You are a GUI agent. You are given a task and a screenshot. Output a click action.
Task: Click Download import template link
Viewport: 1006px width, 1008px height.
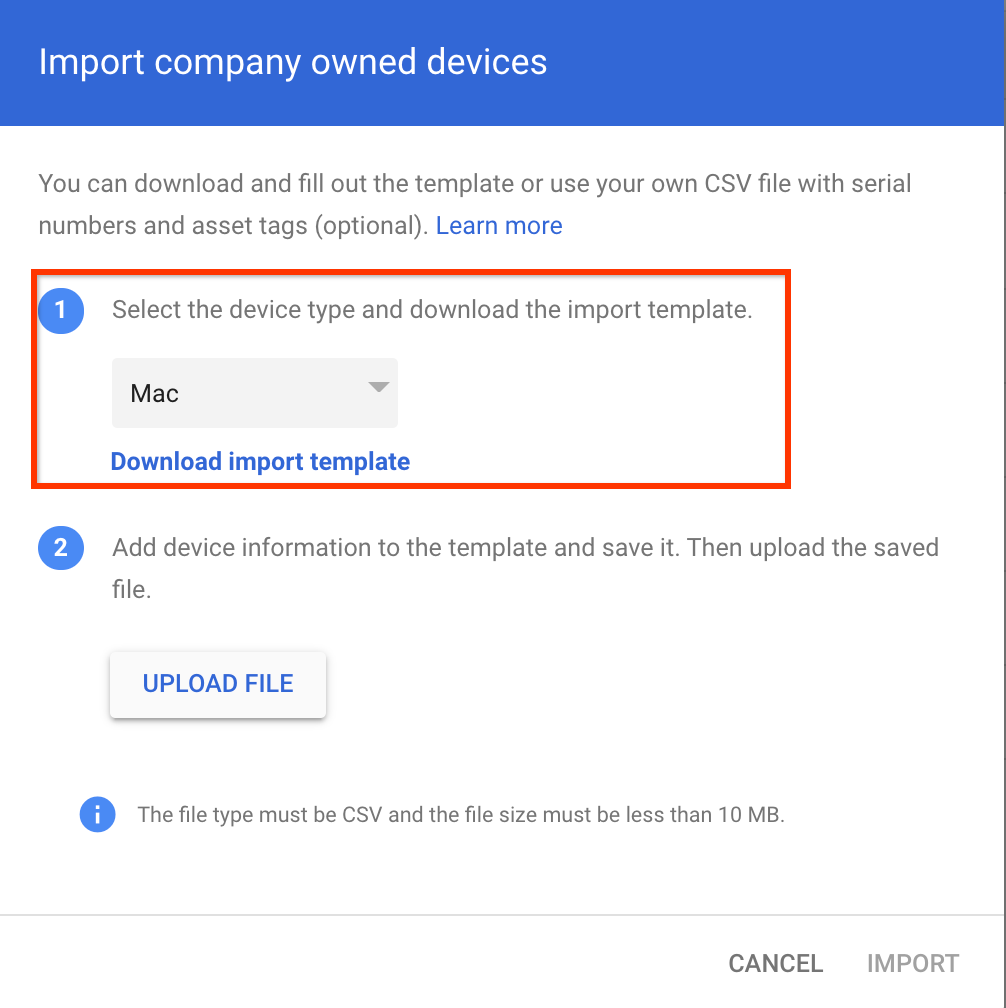click(260, 462)
